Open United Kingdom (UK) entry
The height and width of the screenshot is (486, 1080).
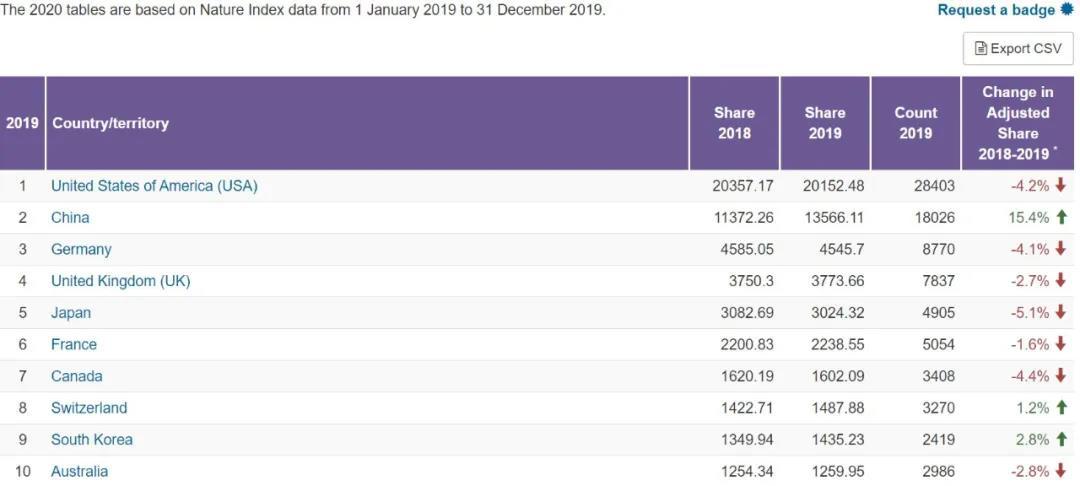point(120,281)
